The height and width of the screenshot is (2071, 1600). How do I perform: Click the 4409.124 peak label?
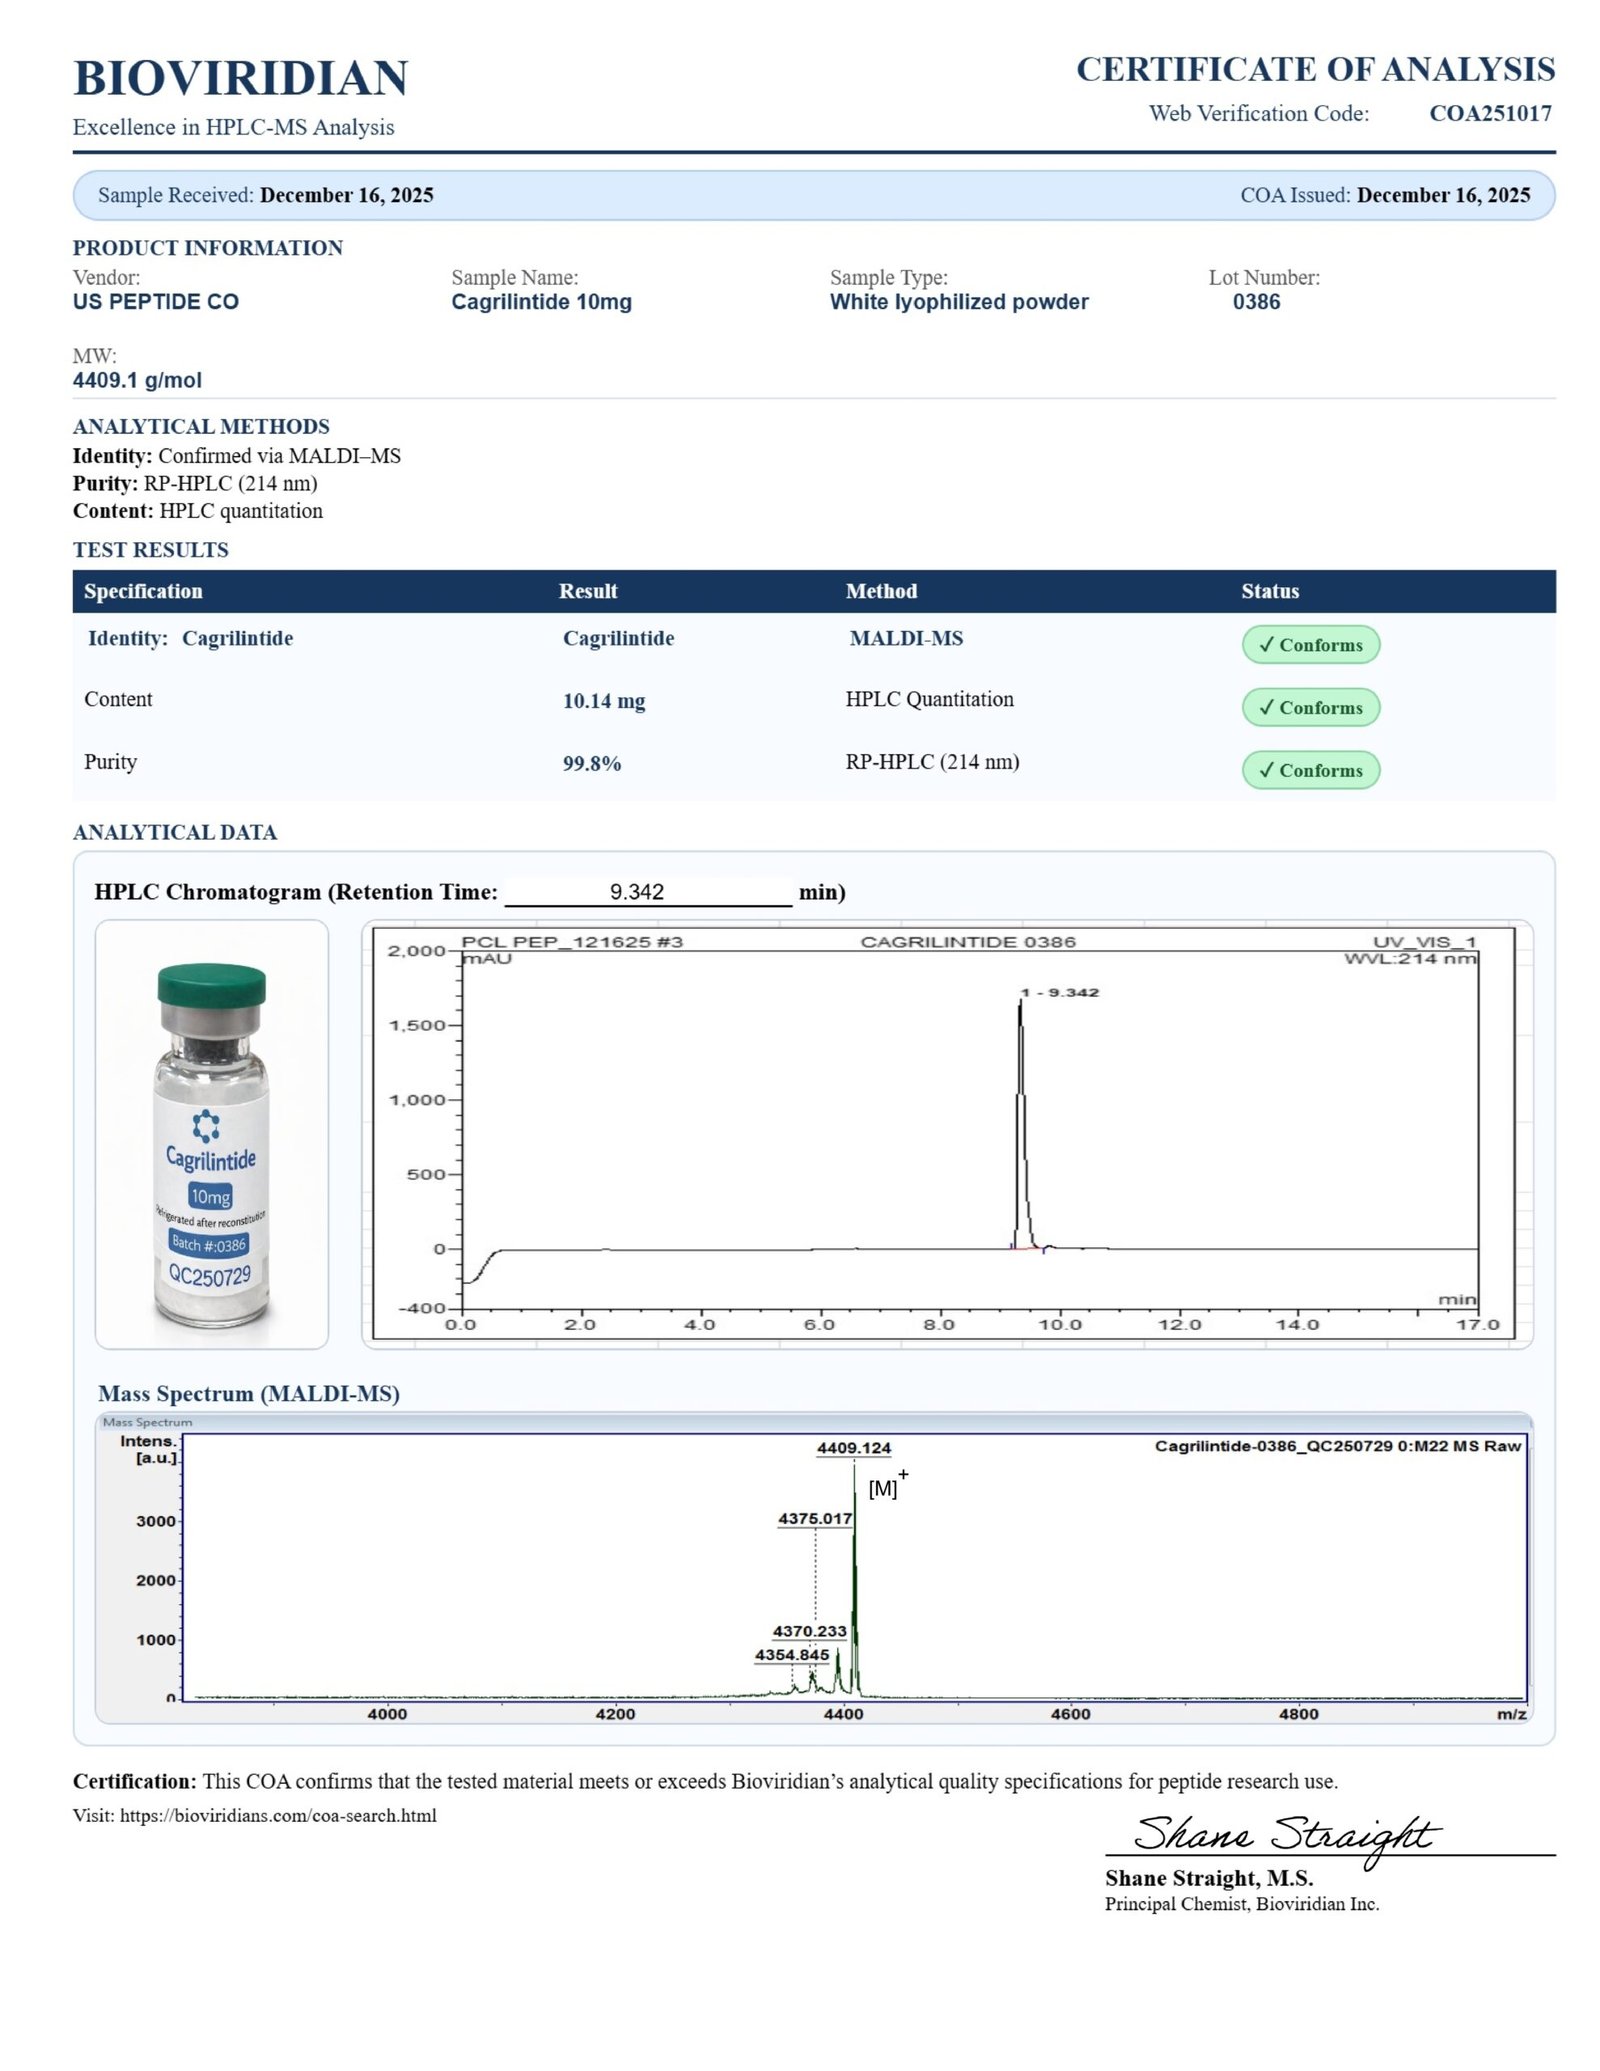point(853,1447)
